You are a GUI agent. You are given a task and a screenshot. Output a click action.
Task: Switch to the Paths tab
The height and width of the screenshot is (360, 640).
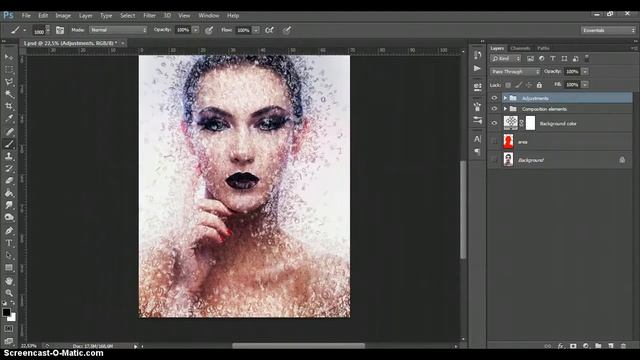point(543,48)
